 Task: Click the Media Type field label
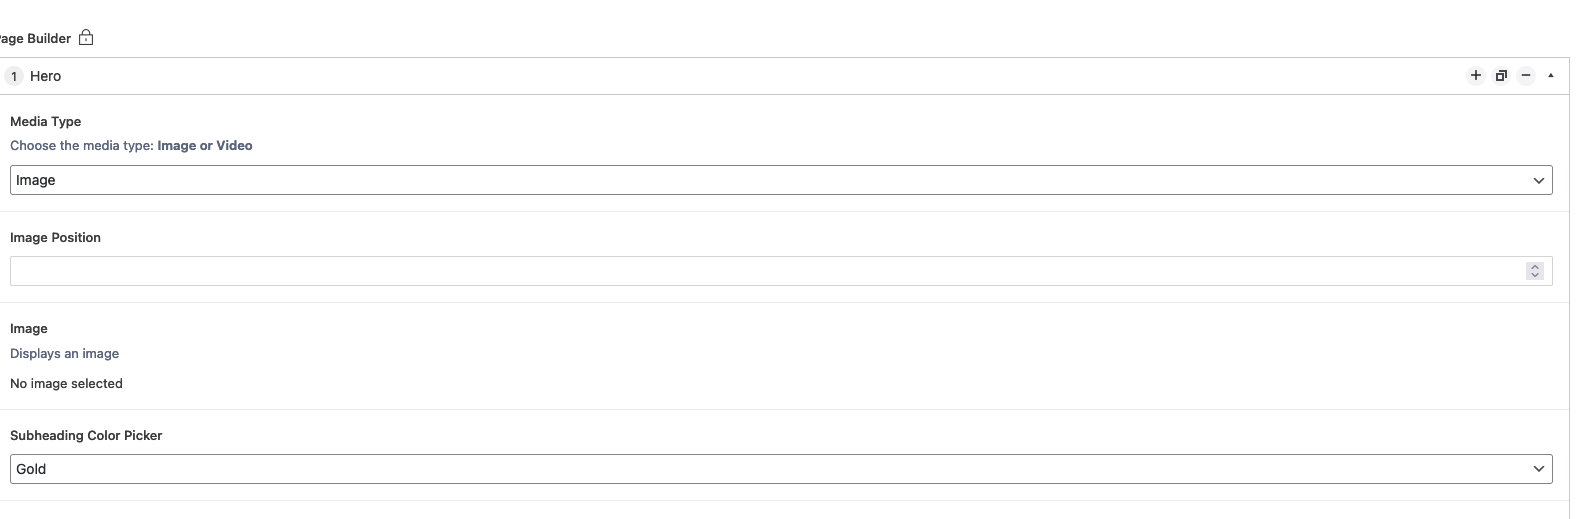pyautogui.click(x=45, y=121)
